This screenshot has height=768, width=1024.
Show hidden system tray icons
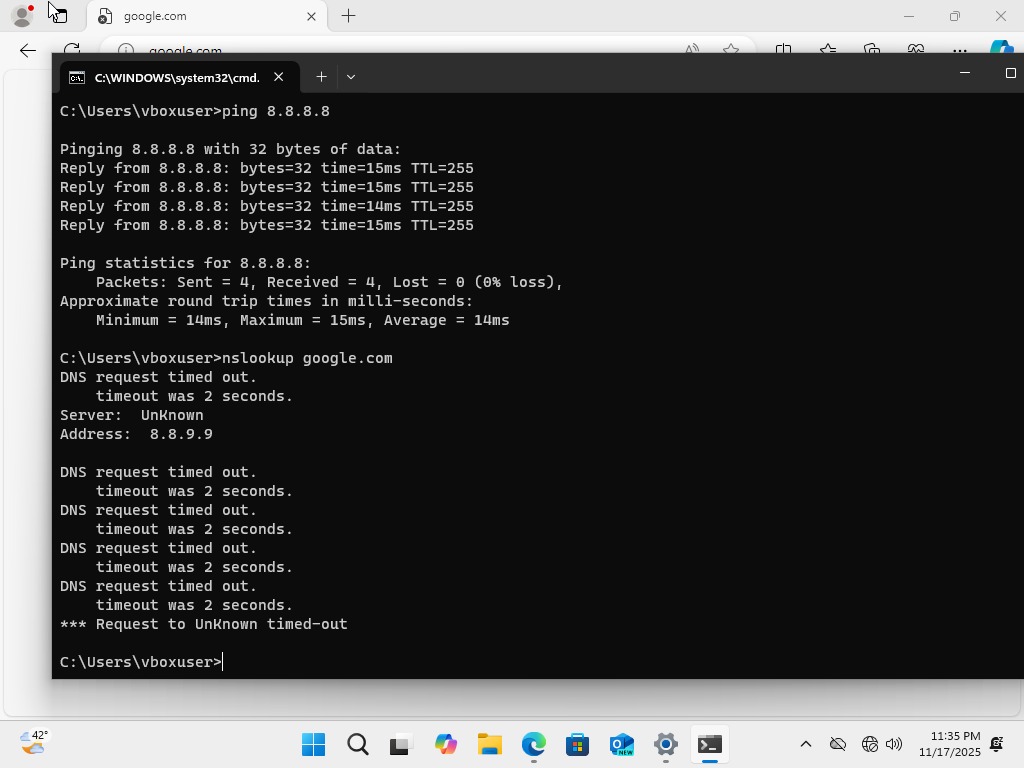point(806,744)
